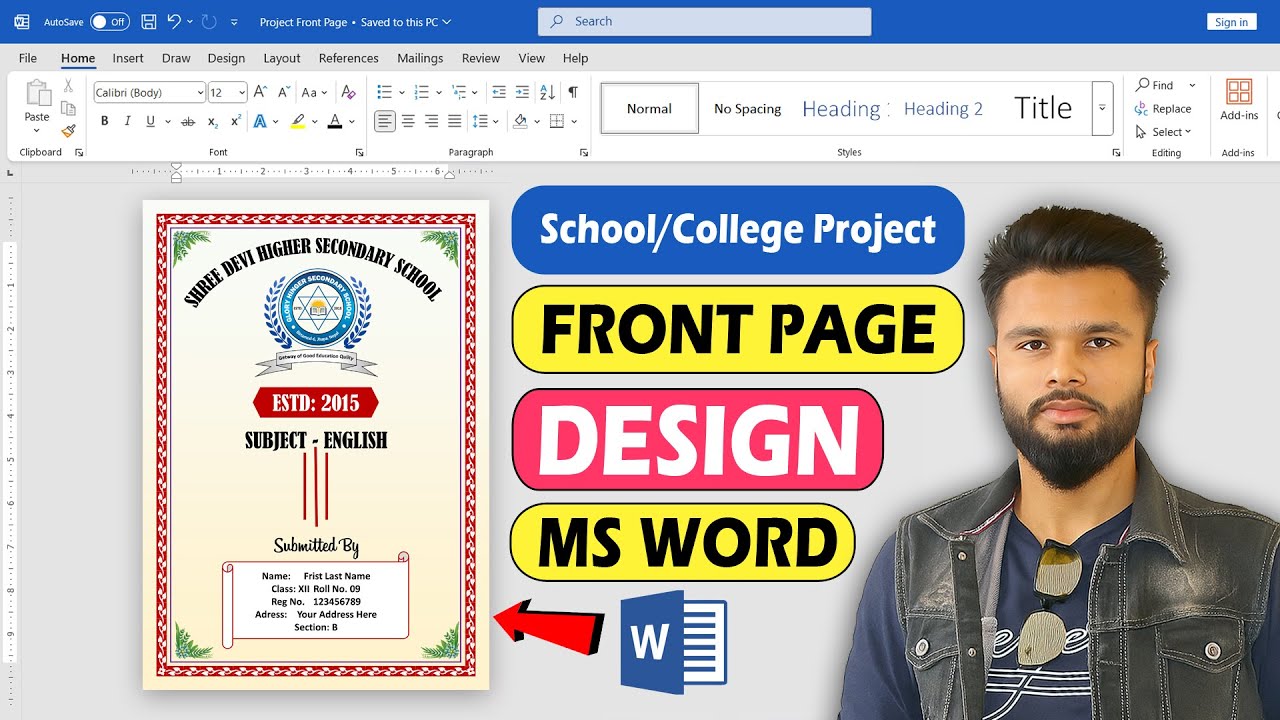The height and width of the screenshot is (720, 1280).
Task: Switch to the Layout tab
Action: (x=282, y=58)
